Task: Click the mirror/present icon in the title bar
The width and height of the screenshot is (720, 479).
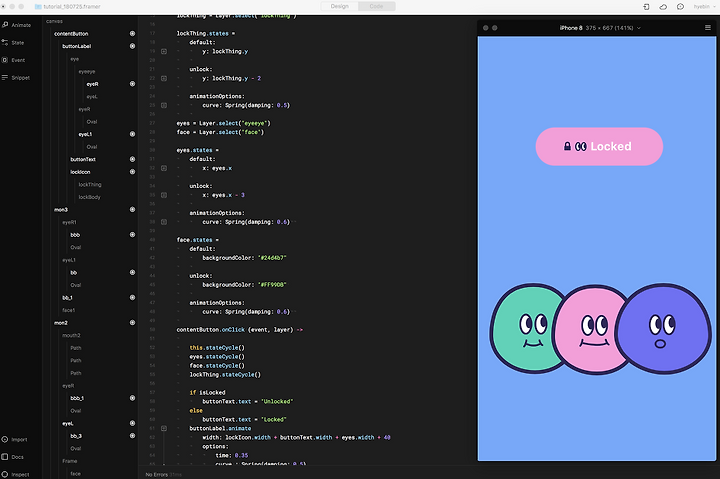Action: (x=646, y=6)
